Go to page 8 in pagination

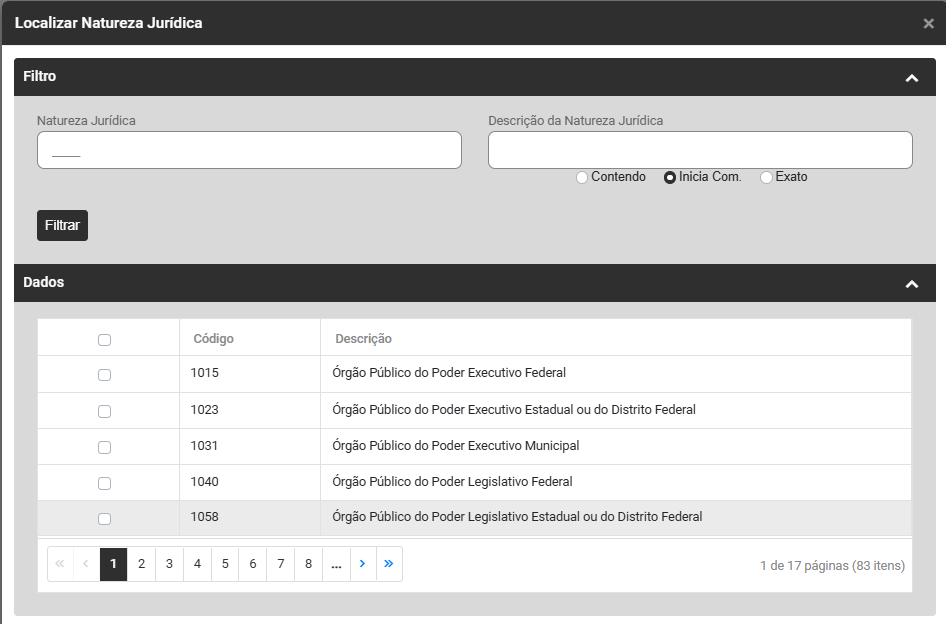pos(308,564)
